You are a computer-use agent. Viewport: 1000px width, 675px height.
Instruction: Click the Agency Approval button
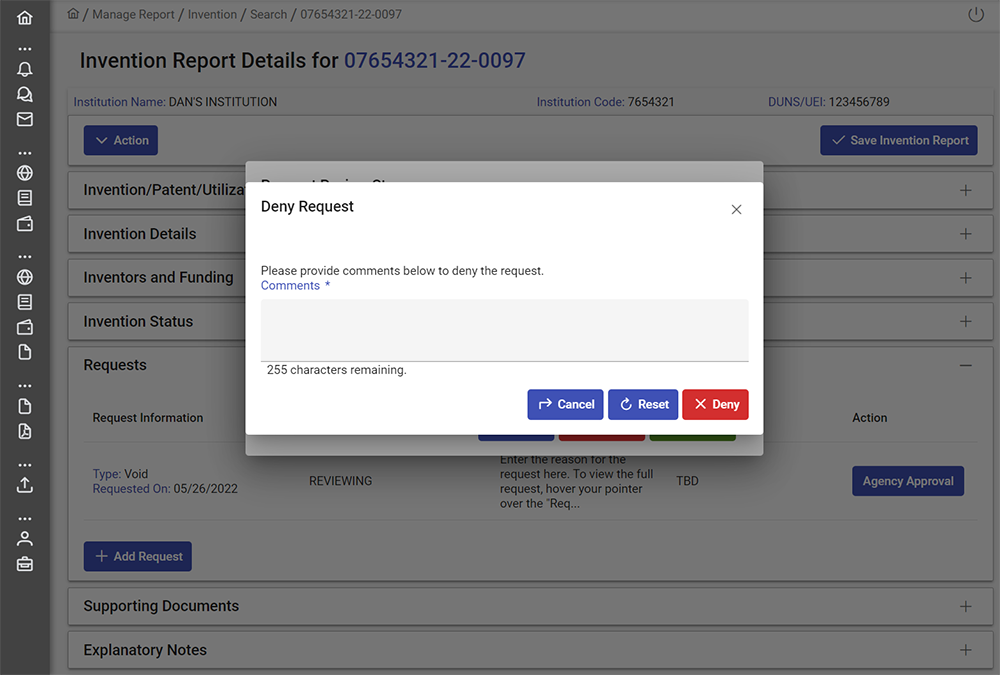click(x=908, y=481)
